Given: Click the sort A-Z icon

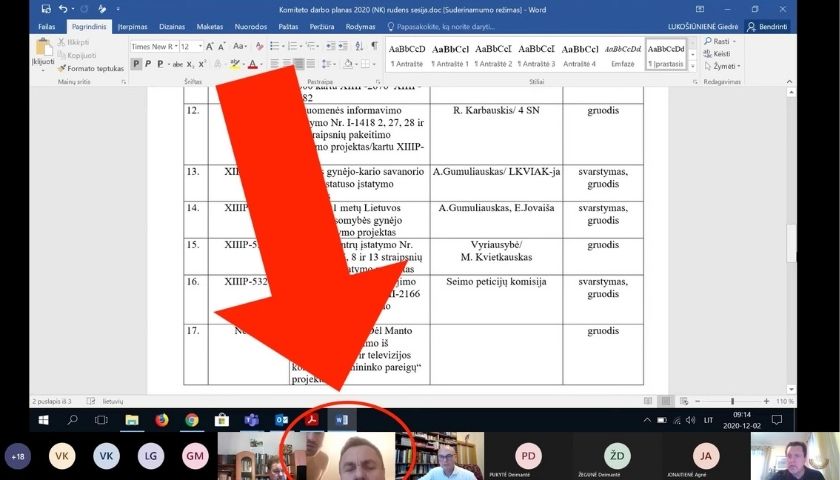Looking at the screenshot, I should click(356, 46).
